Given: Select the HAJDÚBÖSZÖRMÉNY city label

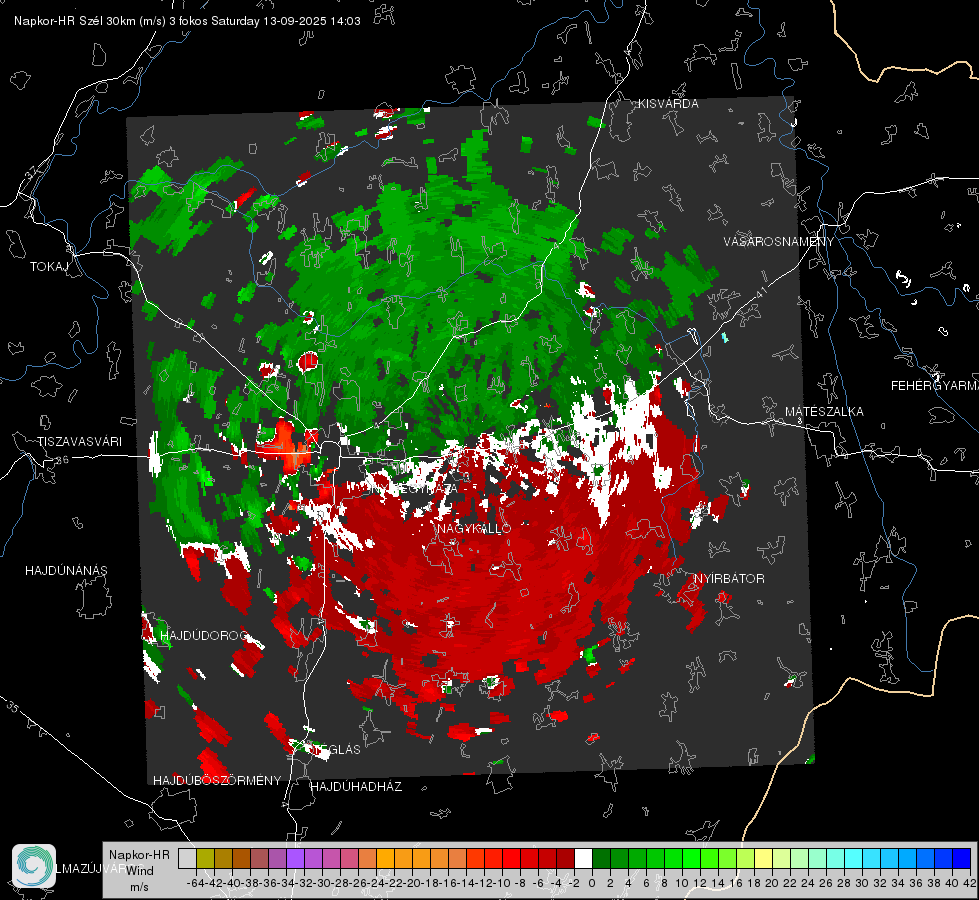Looking at the screenshot, I should (x=217, y=781).
